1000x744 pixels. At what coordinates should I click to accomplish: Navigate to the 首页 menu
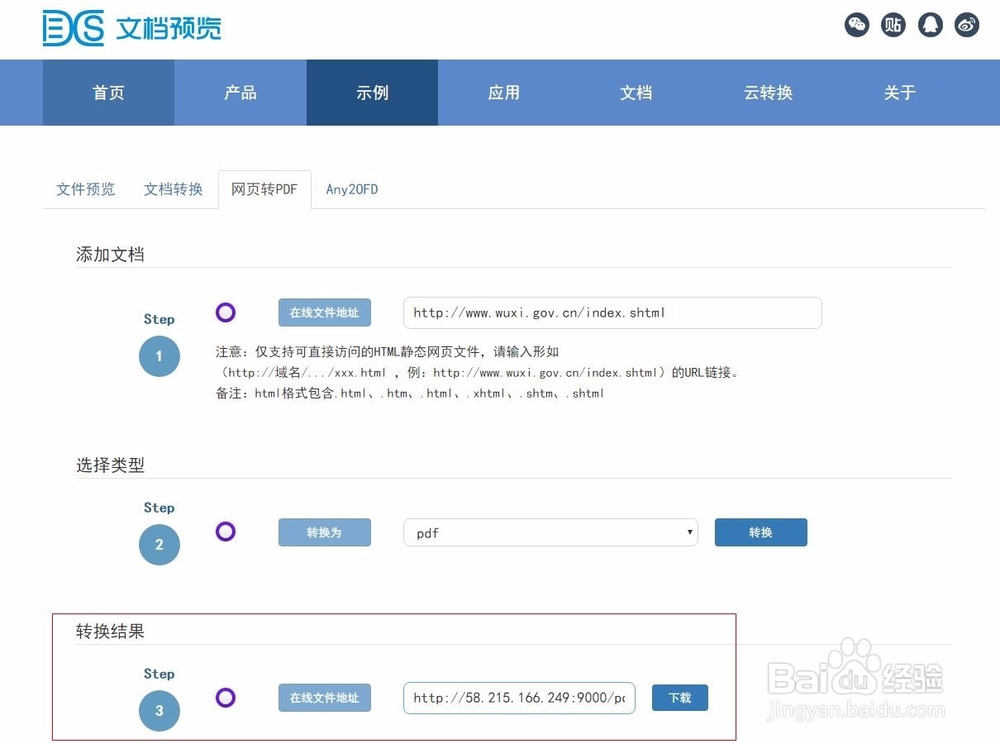coord(108,92)
